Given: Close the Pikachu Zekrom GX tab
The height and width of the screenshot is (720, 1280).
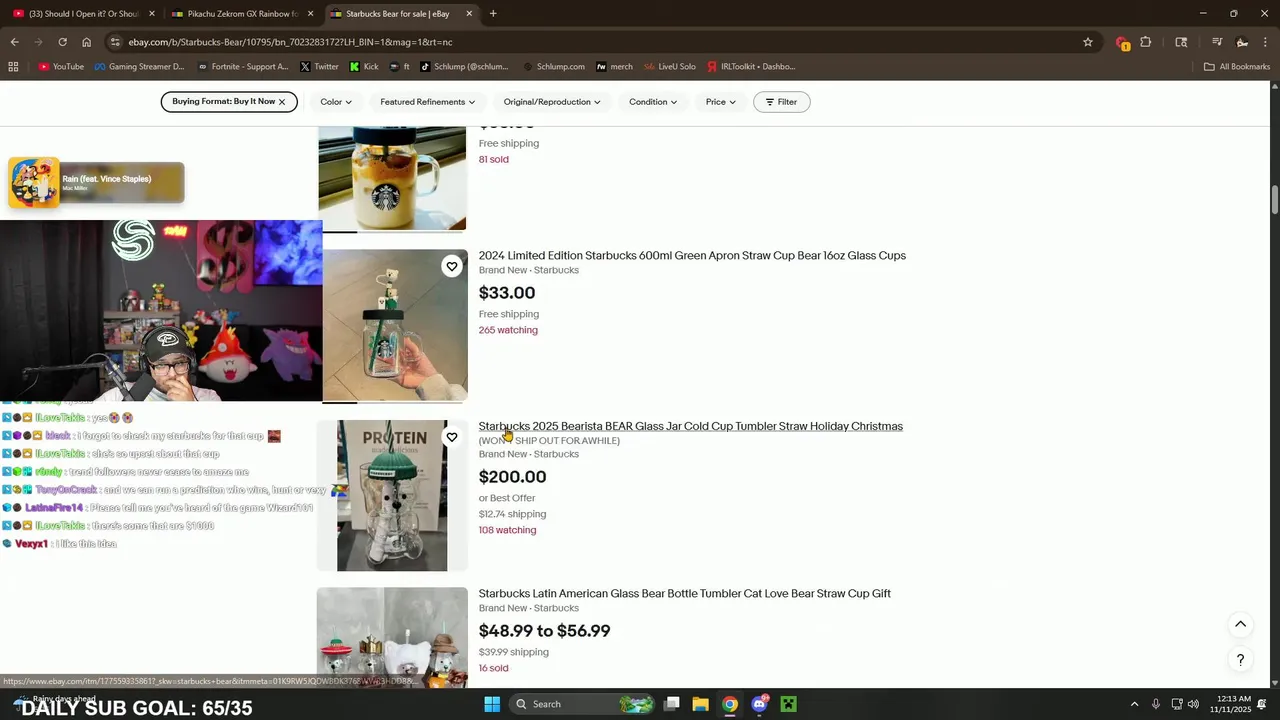Looking at the screenshot, I should pyautogui.click(x=311, y=14).
